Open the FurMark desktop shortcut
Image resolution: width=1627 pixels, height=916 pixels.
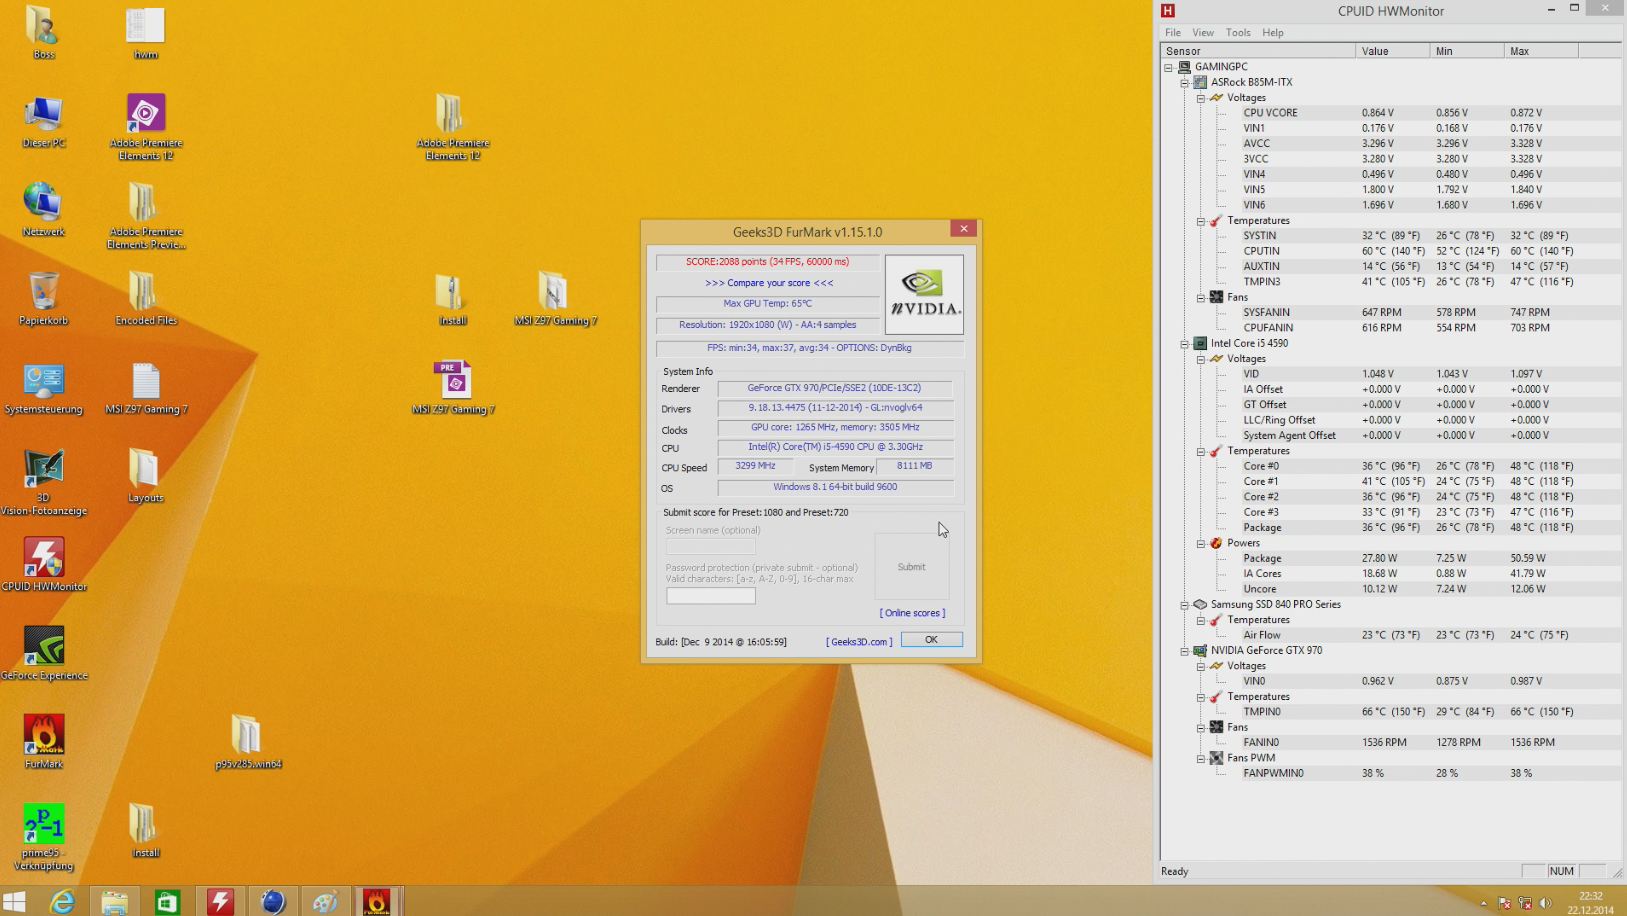(x=44, y=742)
